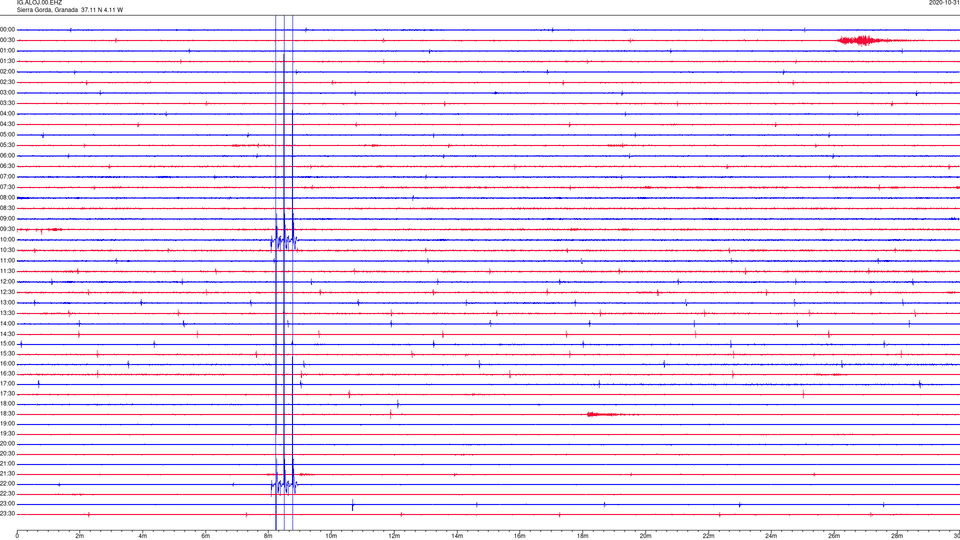Select the 04:00 trace time label
Viewport: 960px width, 540px height.
click(x=7, y=113)
